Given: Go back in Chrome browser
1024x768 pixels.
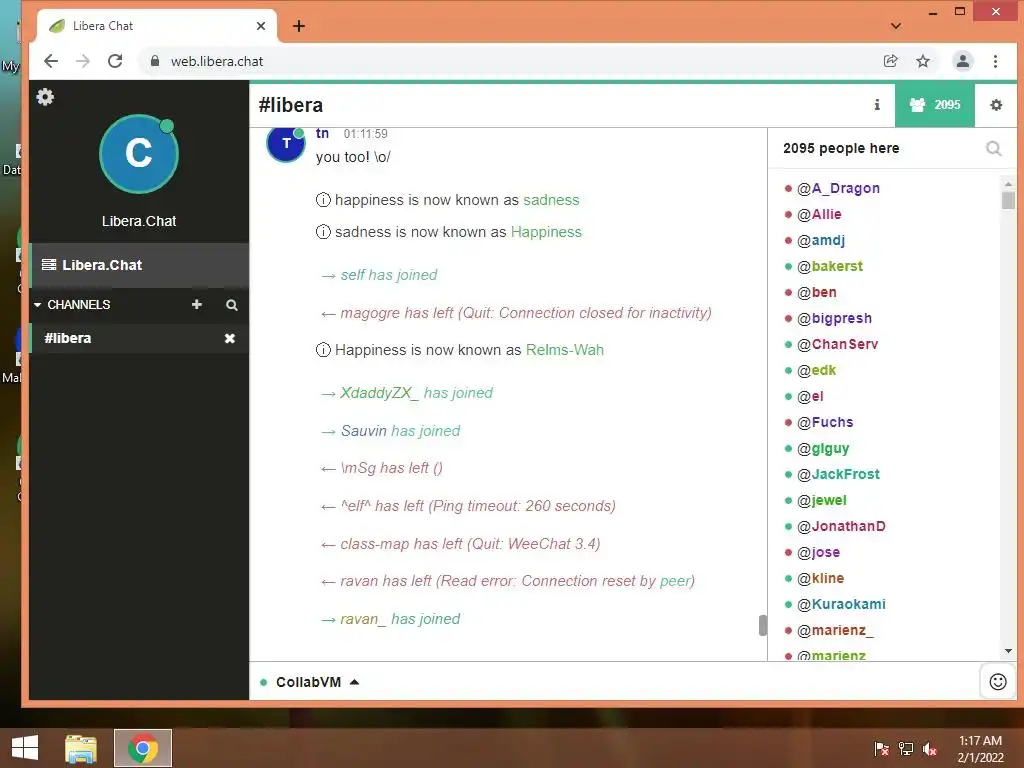Looking at the screenshot, I should click(51, 61).
